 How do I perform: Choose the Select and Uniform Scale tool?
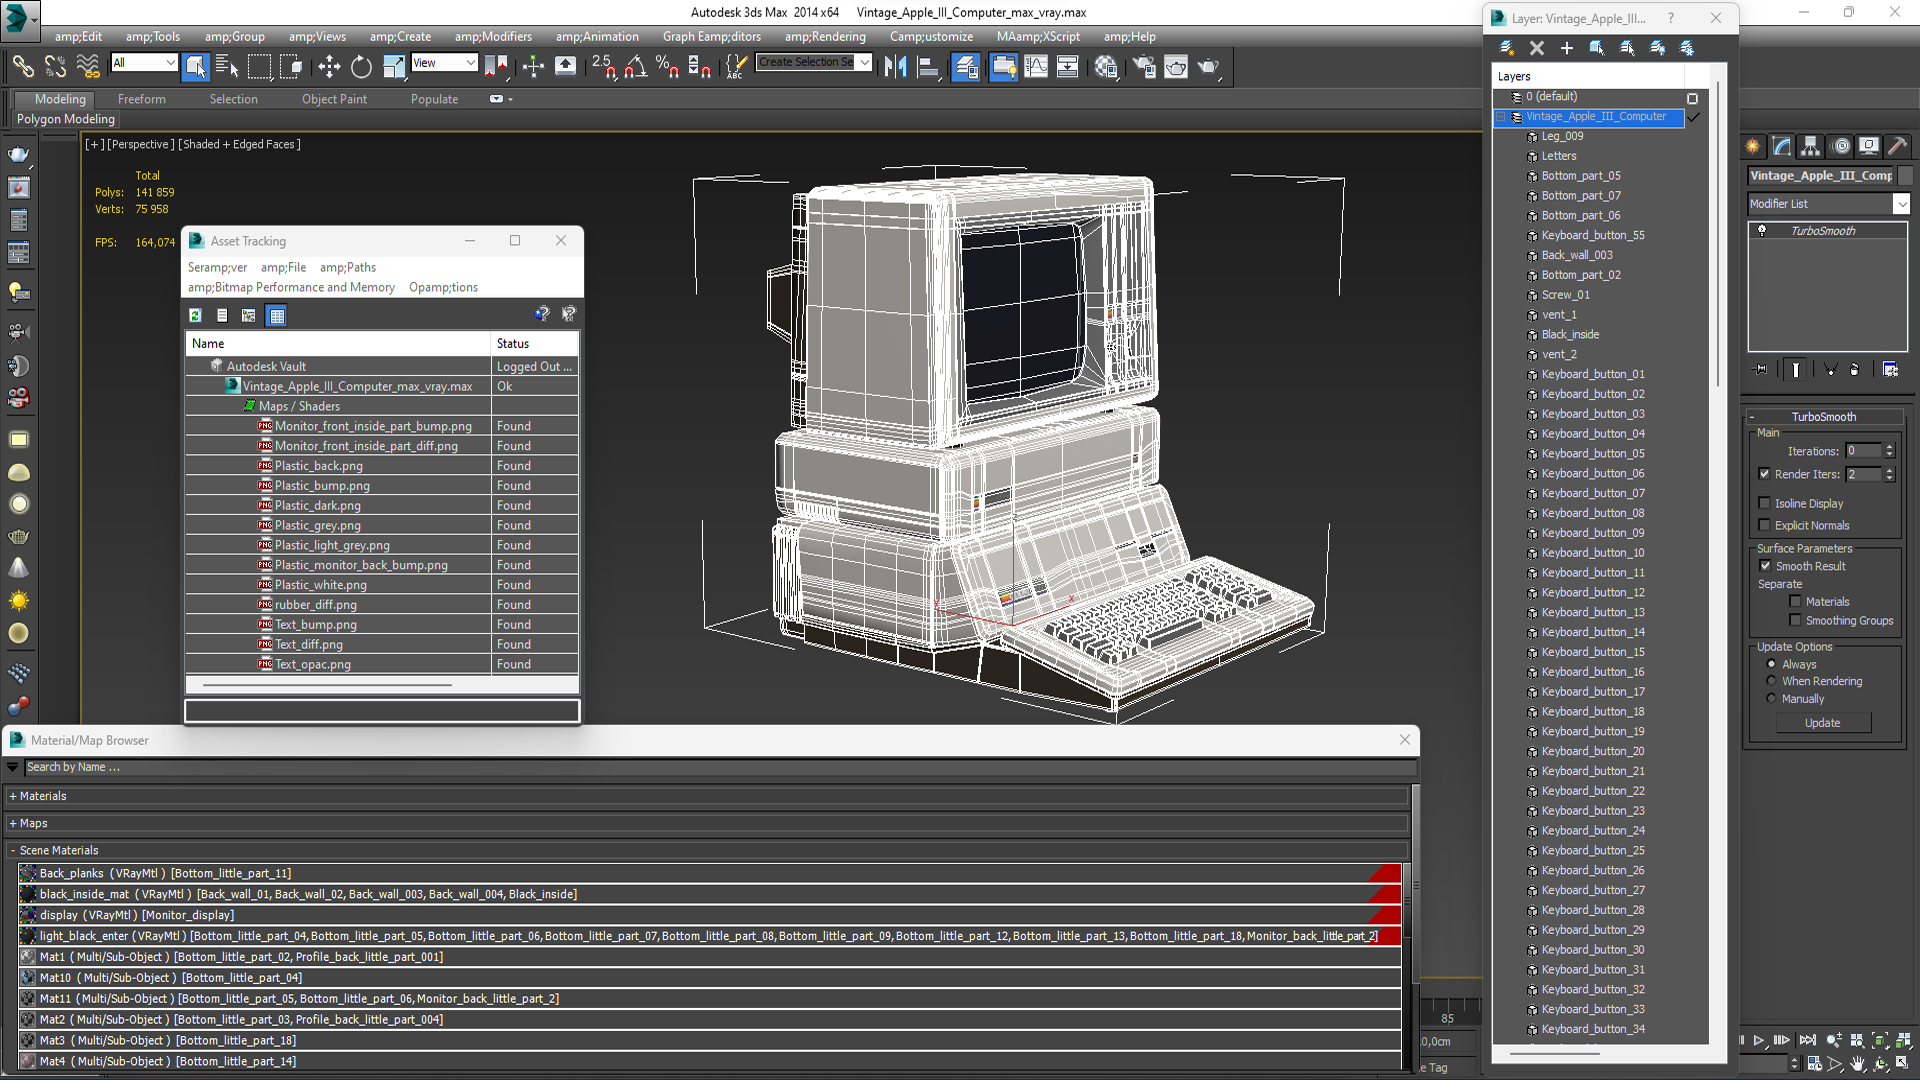click(394, 67)
